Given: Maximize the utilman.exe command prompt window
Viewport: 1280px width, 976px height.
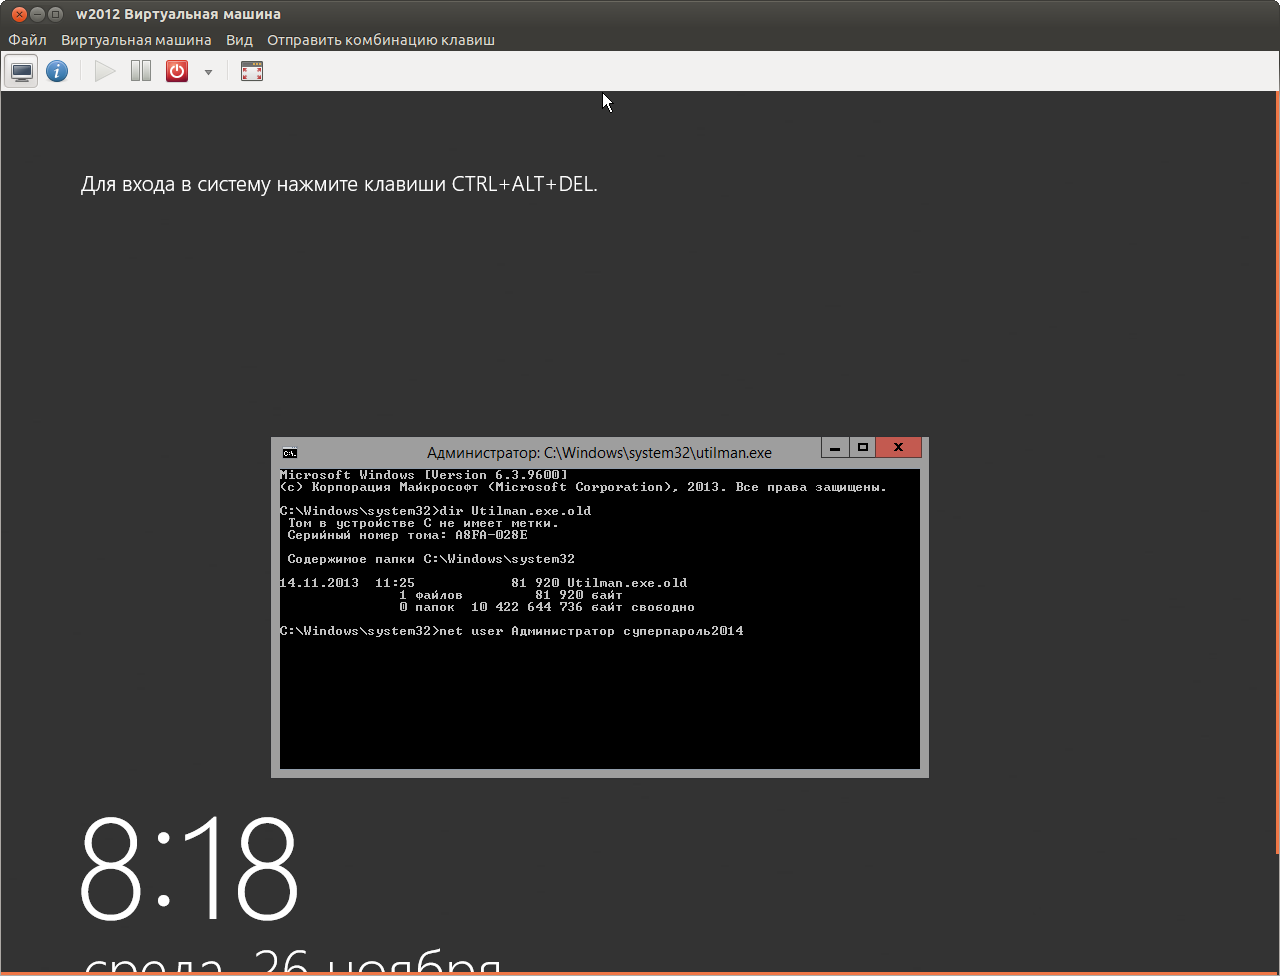Looking at the screenshot, I should (862, 448).
